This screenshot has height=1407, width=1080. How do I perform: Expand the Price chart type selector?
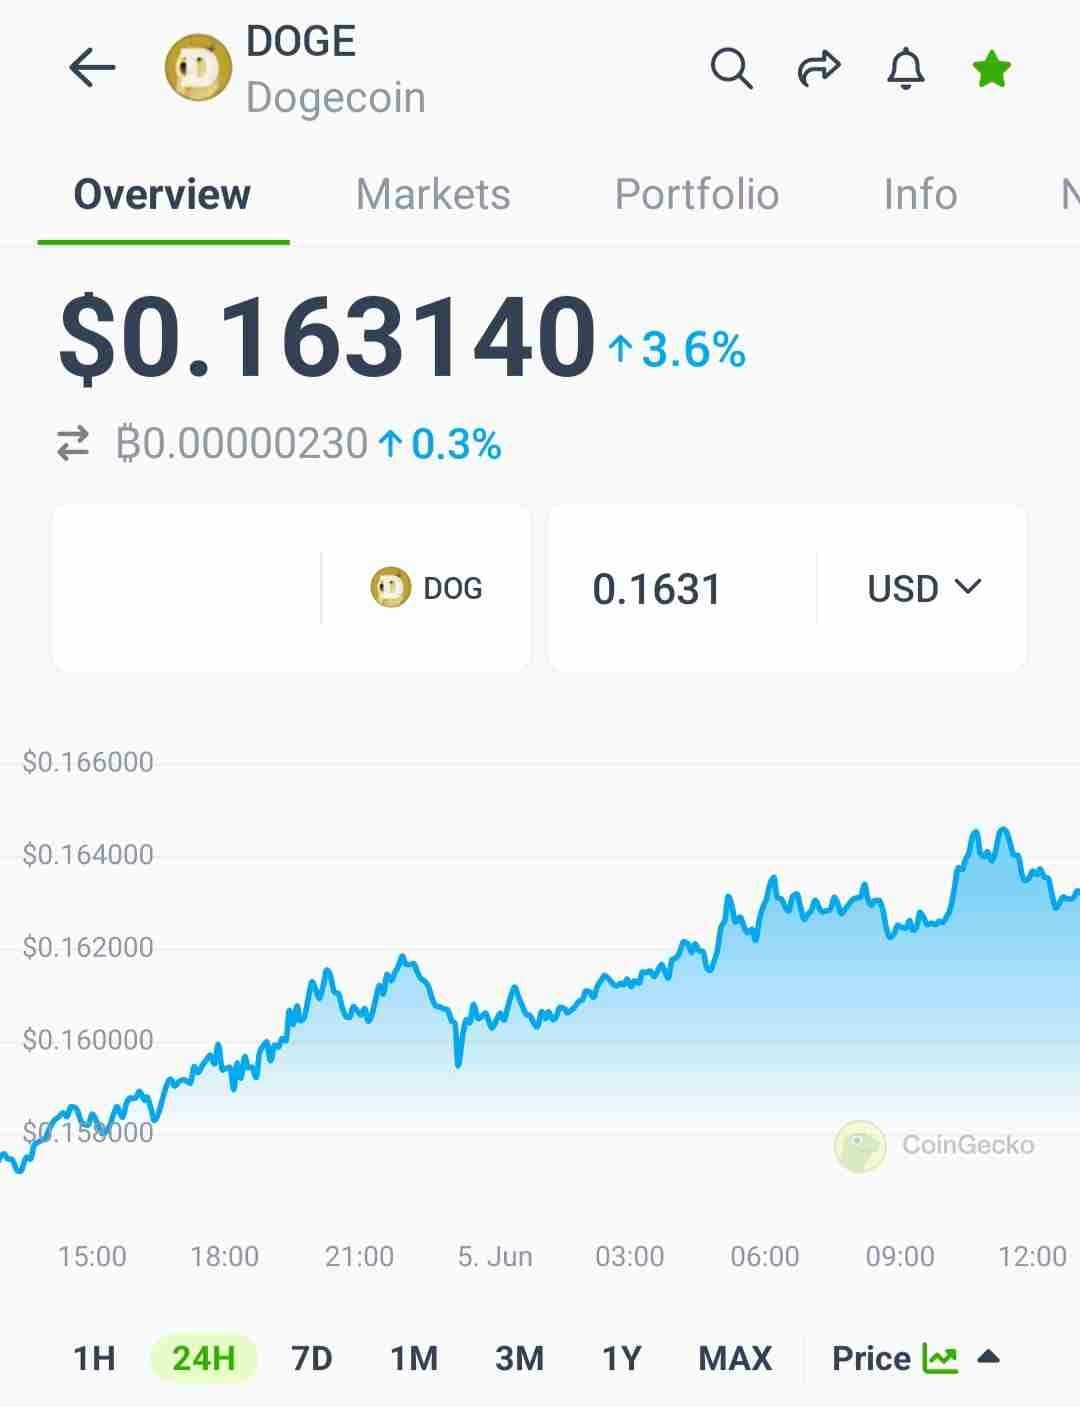[x=915, y=1358]
